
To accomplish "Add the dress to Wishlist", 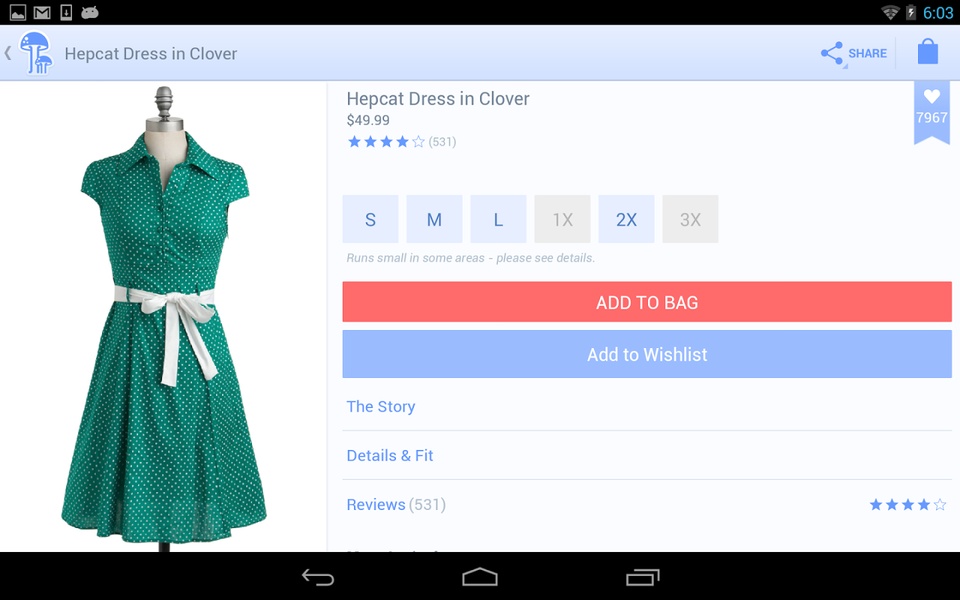I will (647, 354).
